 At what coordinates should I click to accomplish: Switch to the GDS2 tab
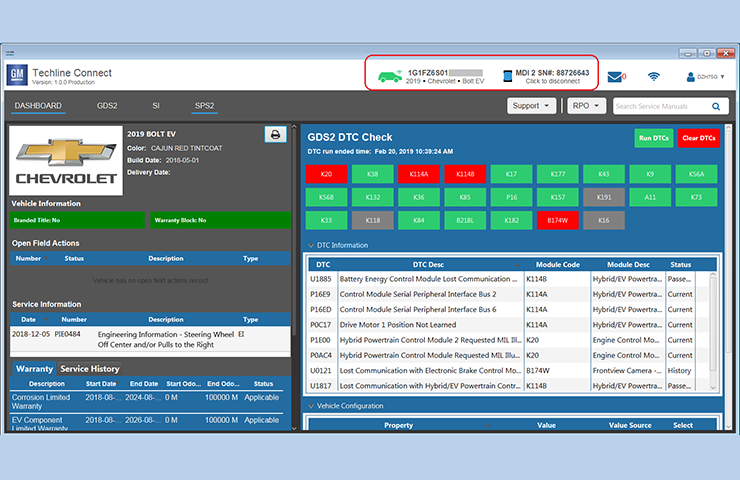107,105
